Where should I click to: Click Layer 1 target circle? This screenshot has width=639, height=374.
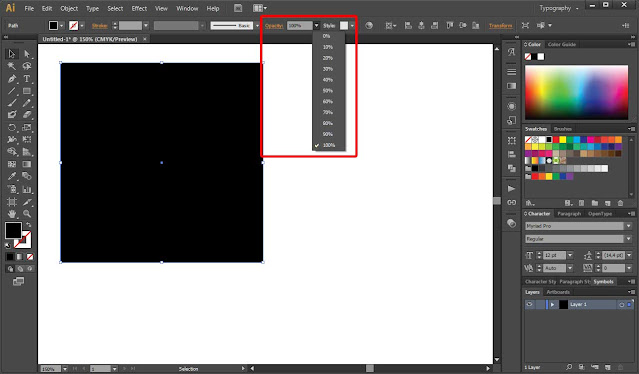621,305
